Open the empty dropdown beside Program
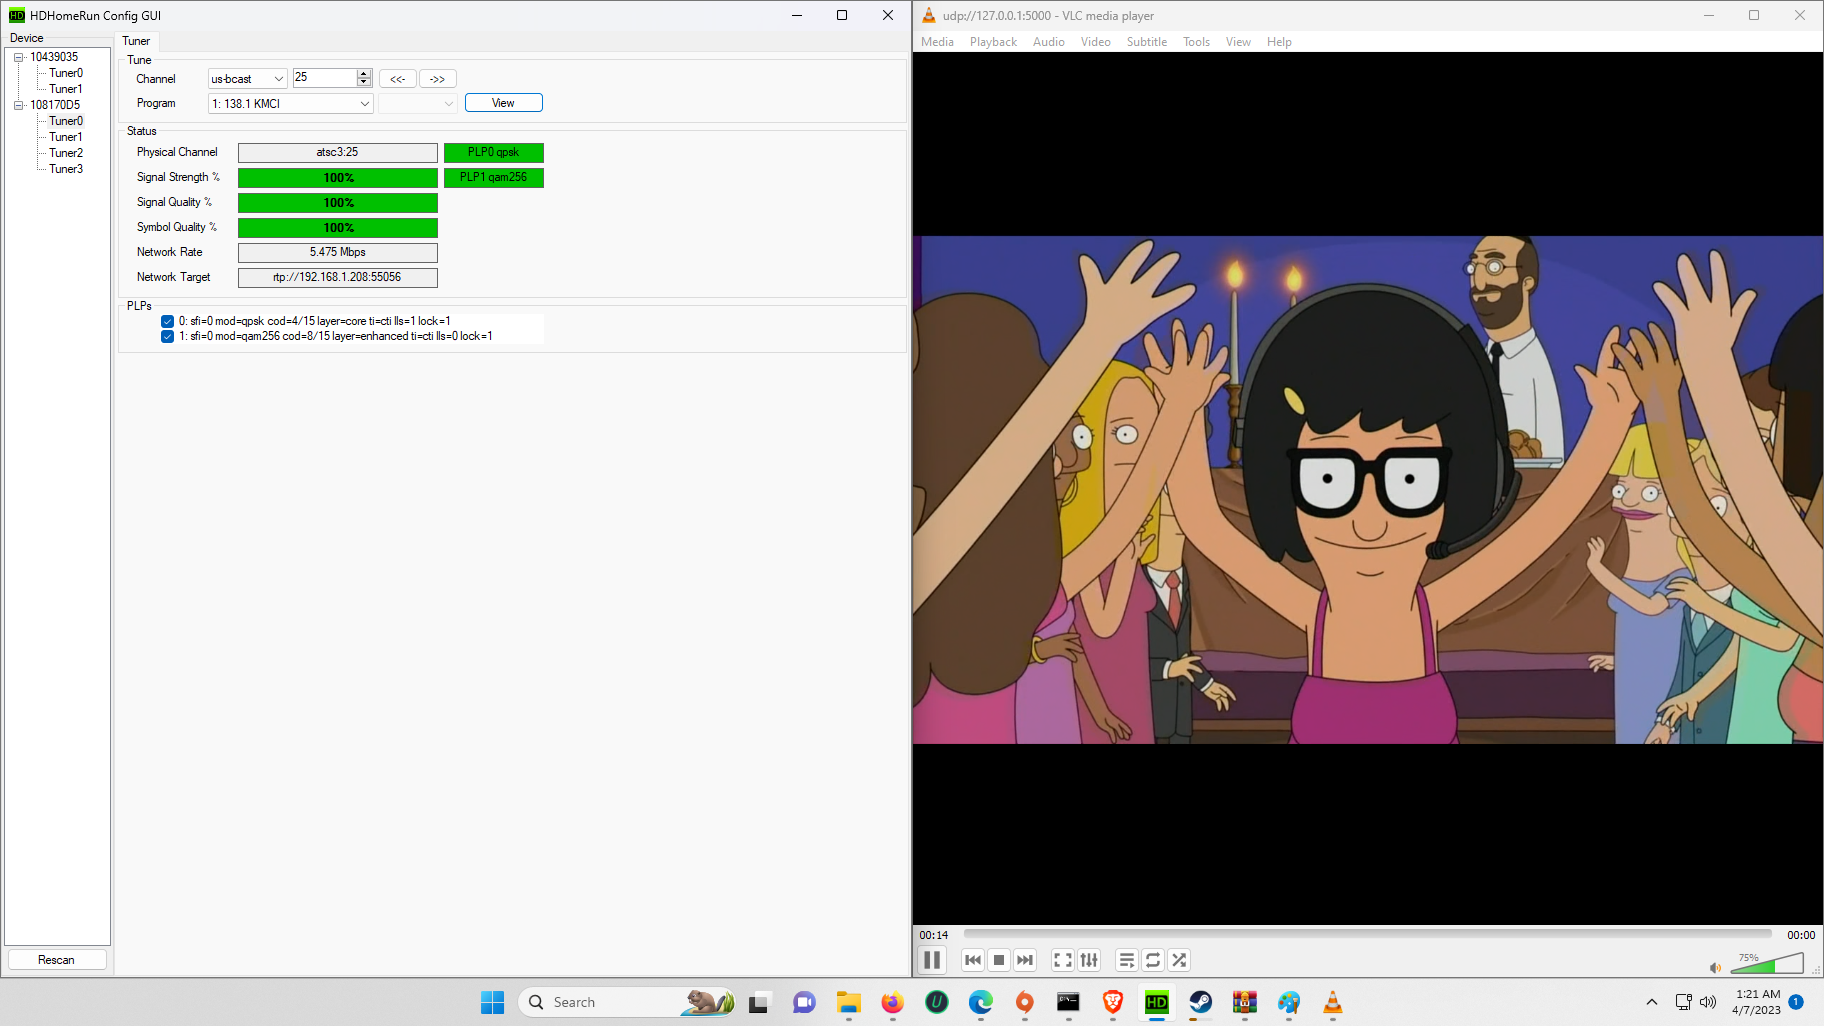 coord(417,103)
